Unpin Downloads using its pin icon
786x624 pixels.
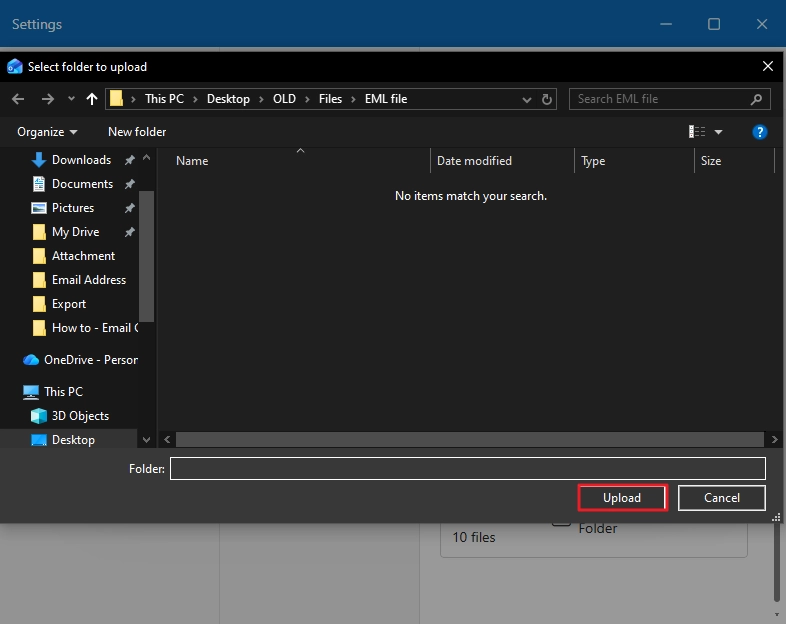130,160
